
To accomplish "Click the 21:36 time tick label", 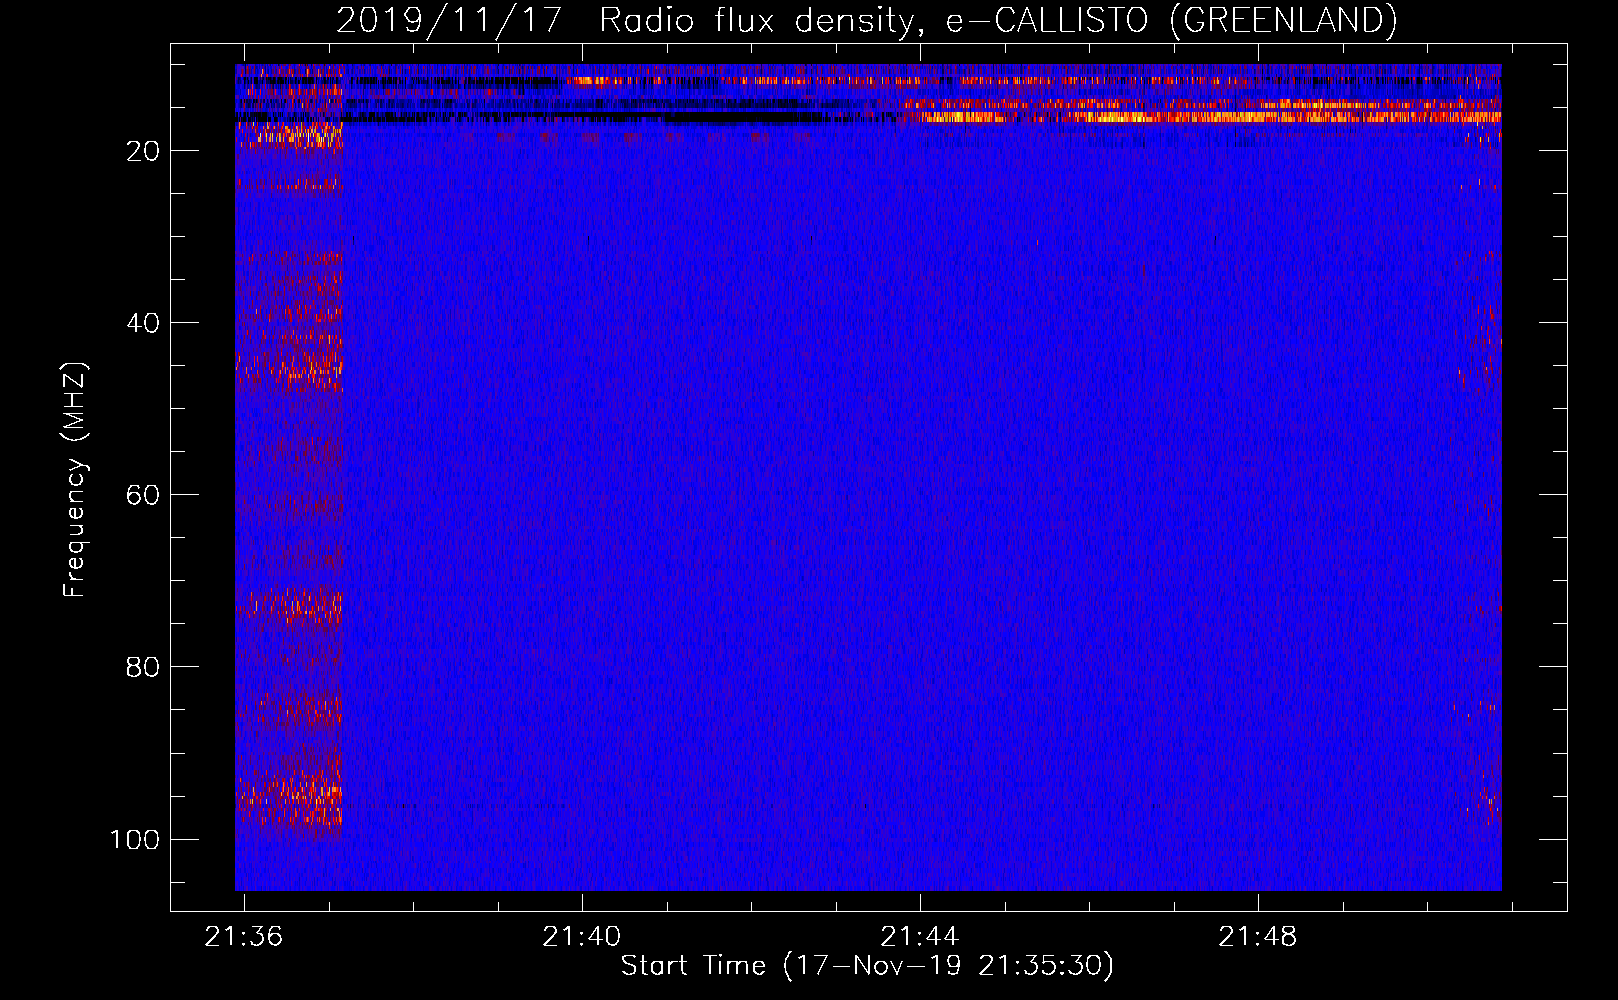I will coord(243,937).
